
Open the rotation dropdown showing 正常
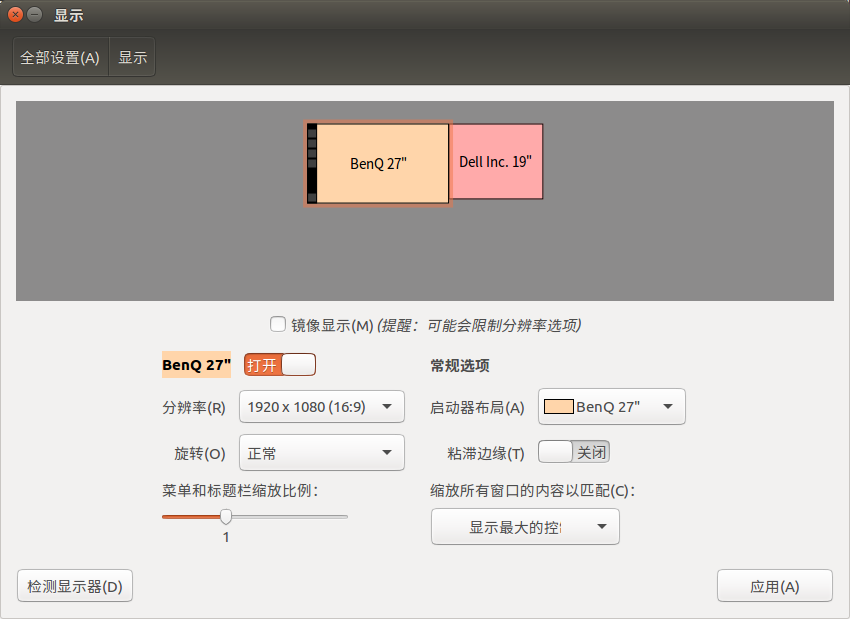[321, 453]
